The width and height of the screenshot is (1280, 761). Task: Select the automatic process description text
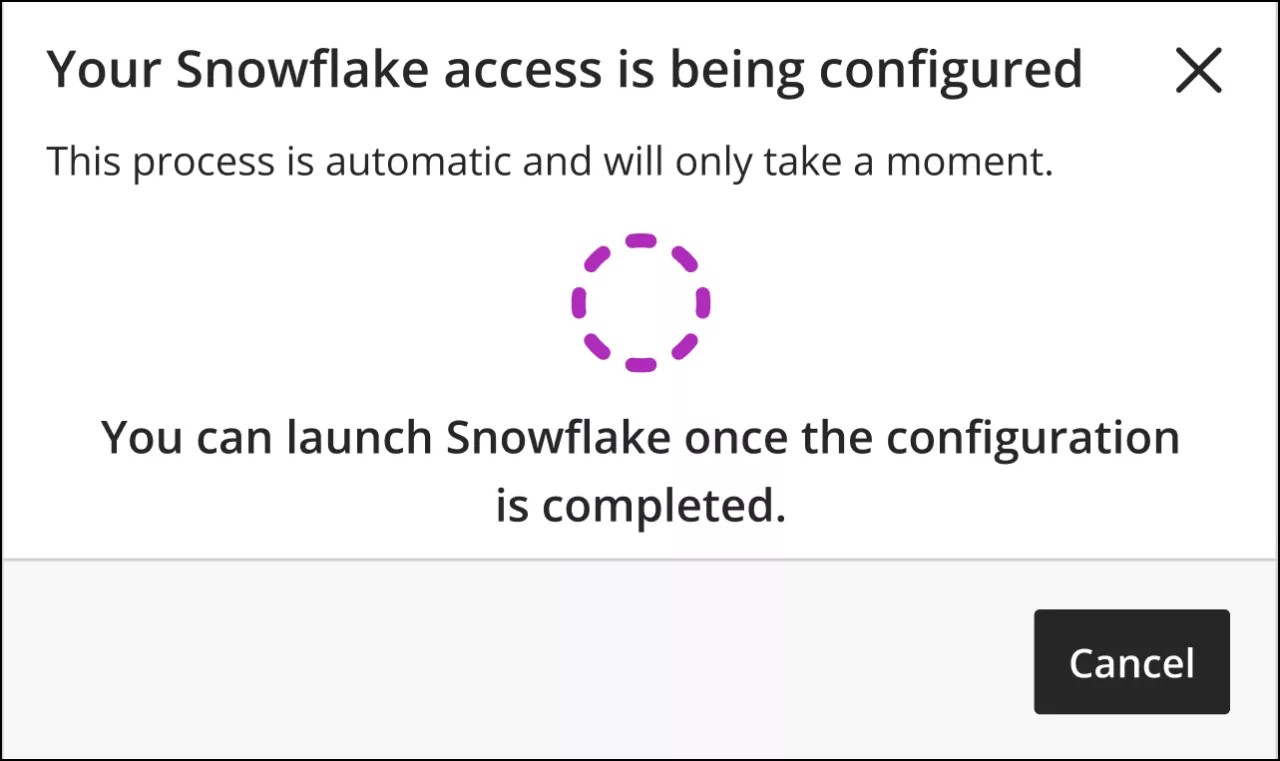[550, 160]
